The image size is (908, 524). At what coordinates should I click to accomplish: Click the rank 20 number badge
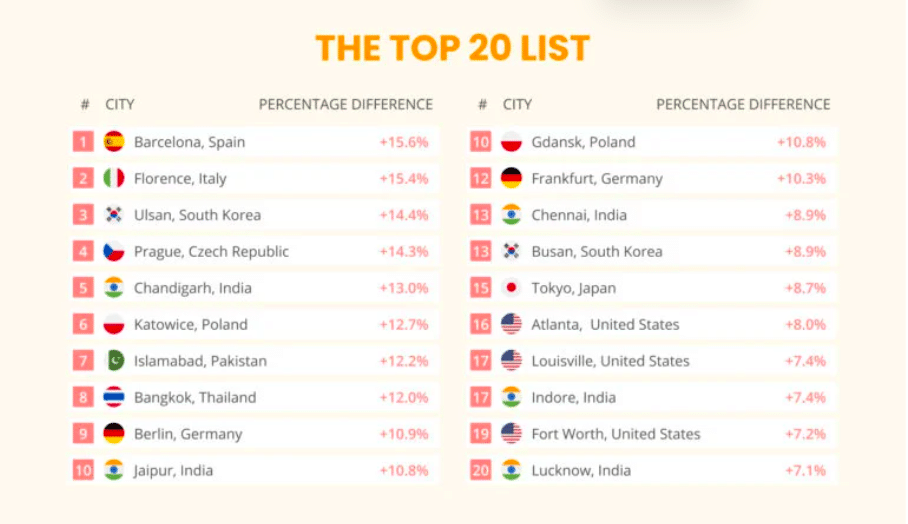pyautogui.click(x=481, y=470)
